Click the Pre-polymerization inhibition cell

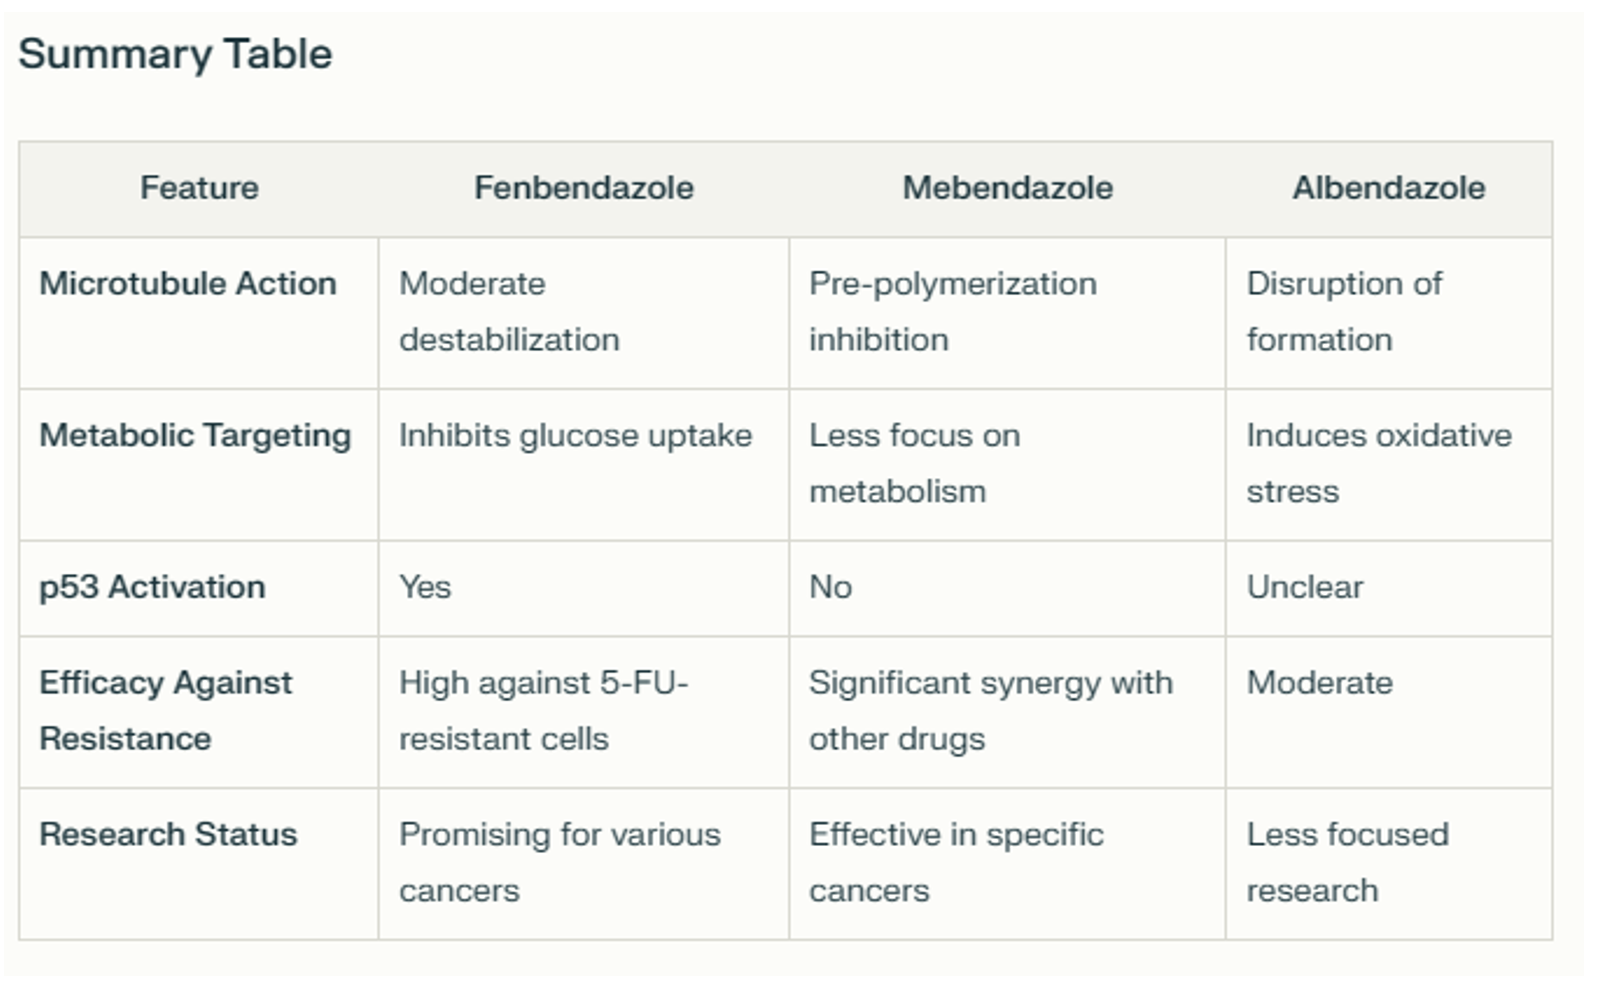point(952,311)
